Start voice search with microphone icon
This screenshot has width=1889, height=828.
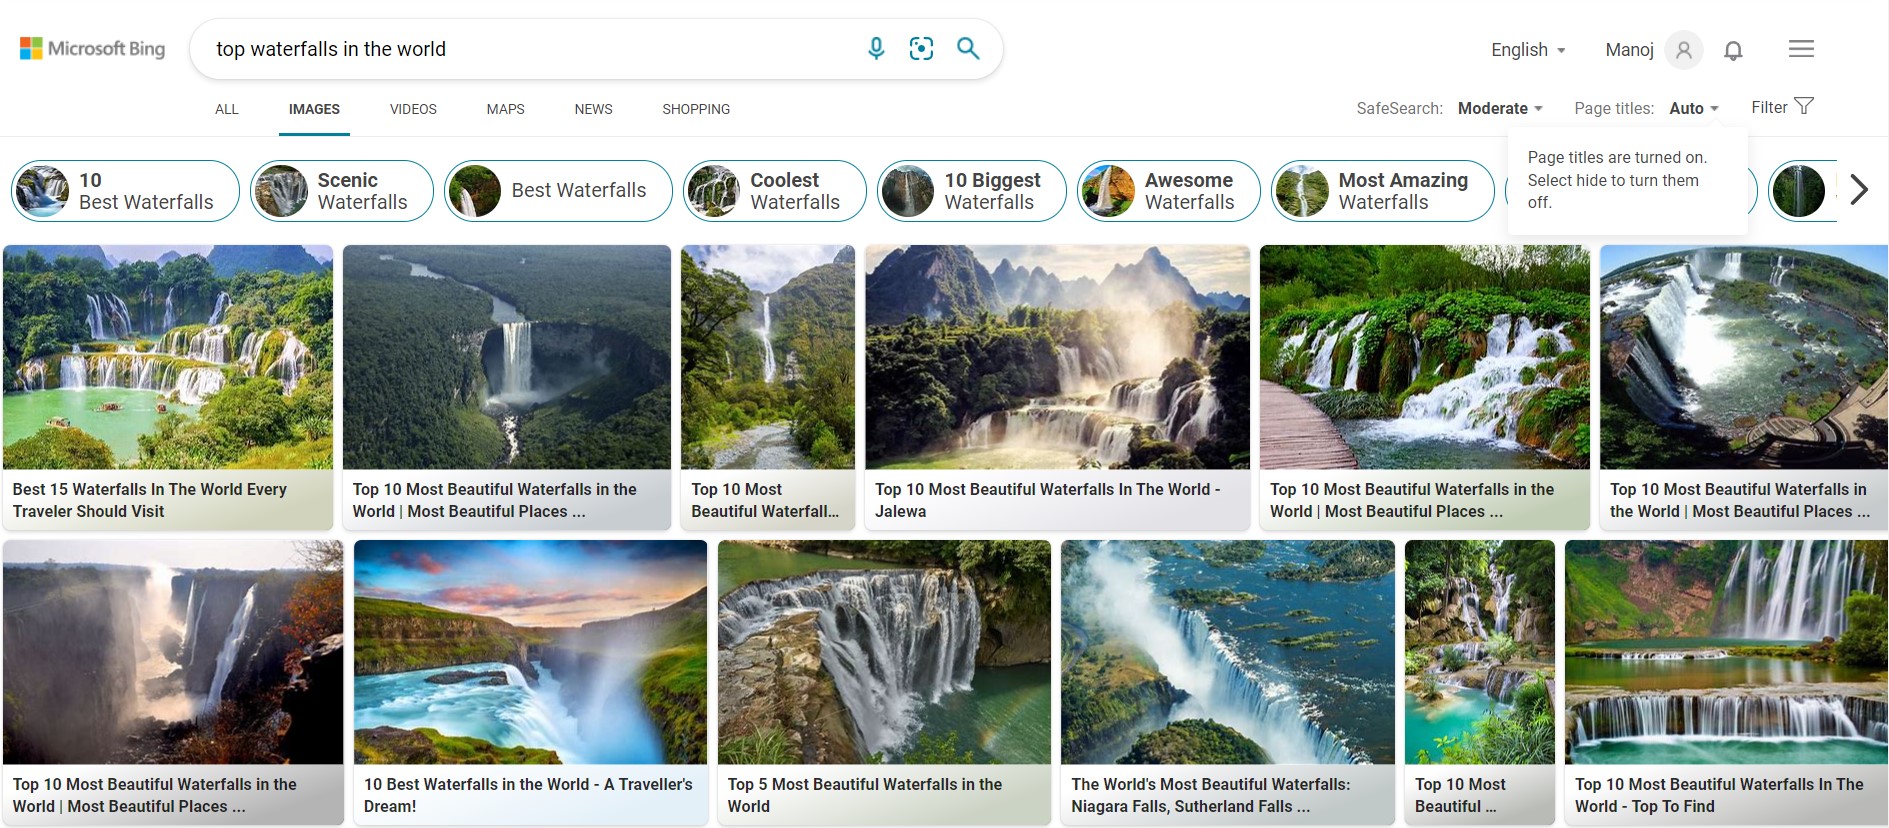[876, 48]
